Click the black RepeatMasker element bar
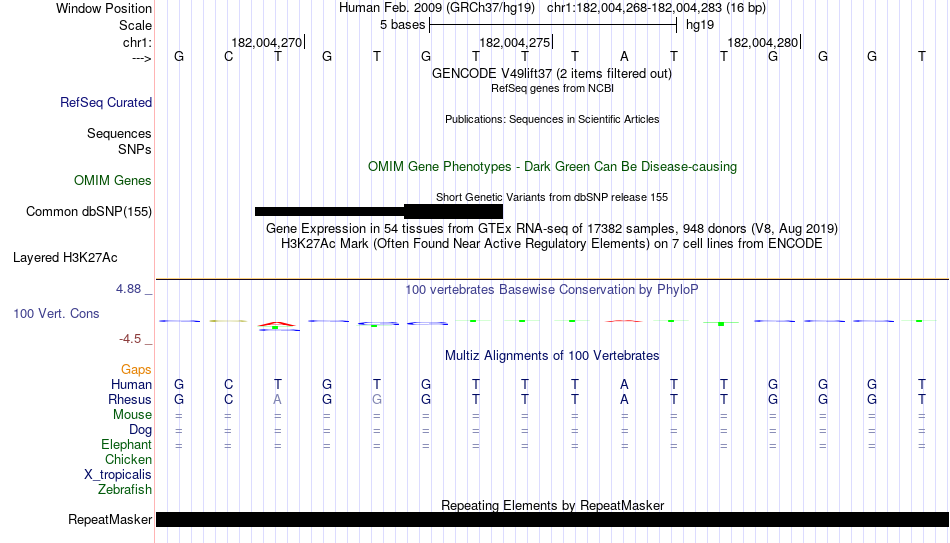 coord(552,519)
